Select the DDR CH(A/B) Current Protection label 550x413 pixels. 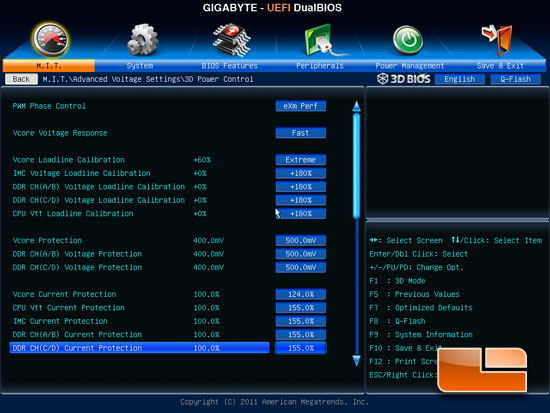[x=77, y=334]
